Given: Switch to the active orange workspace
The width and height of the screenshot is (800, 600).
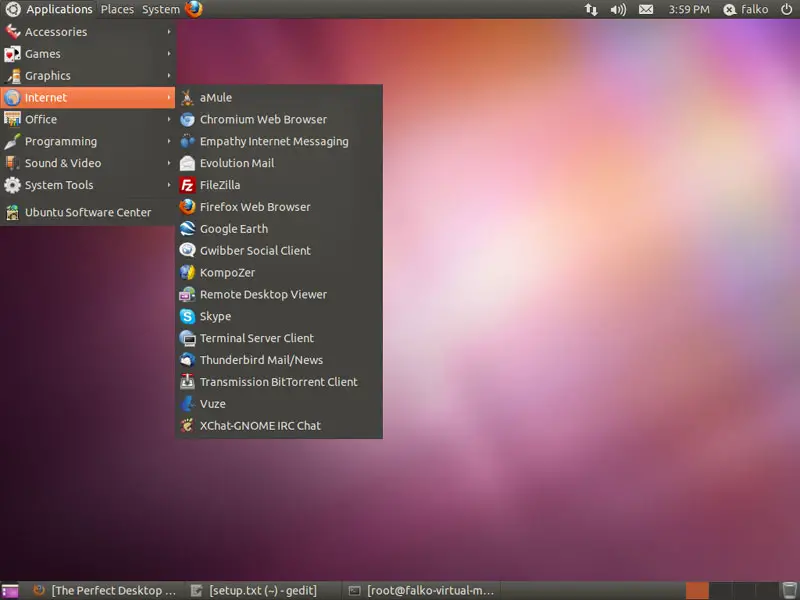Looking at the screenshot, I should pyautogui.click(x=697, y=591).
